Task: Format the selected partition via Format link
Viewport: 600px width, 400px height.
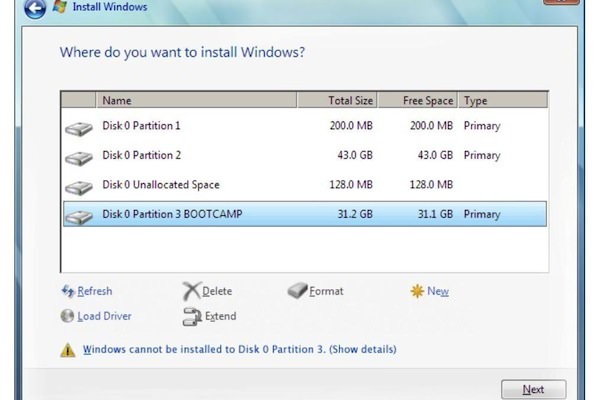Action: pyautogui.click(x=326, y=291)
